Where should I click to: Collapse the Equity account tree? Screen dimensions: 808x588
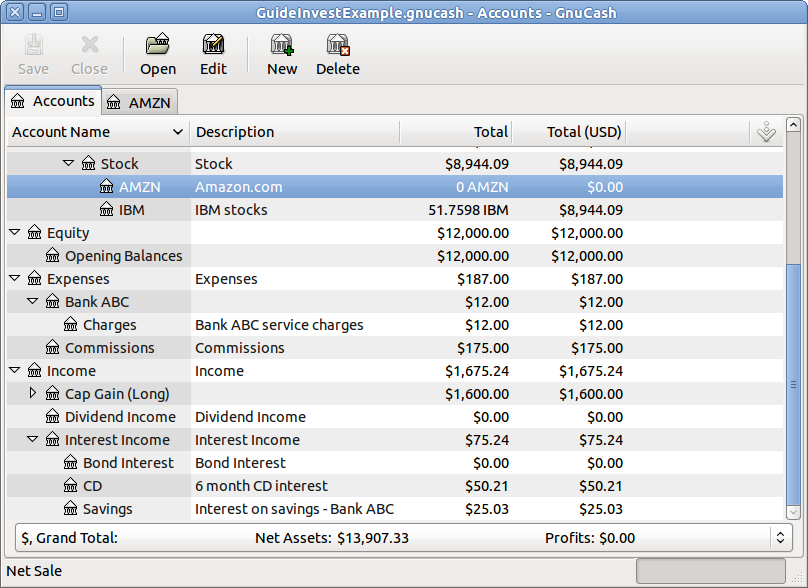tap(15, 233)
